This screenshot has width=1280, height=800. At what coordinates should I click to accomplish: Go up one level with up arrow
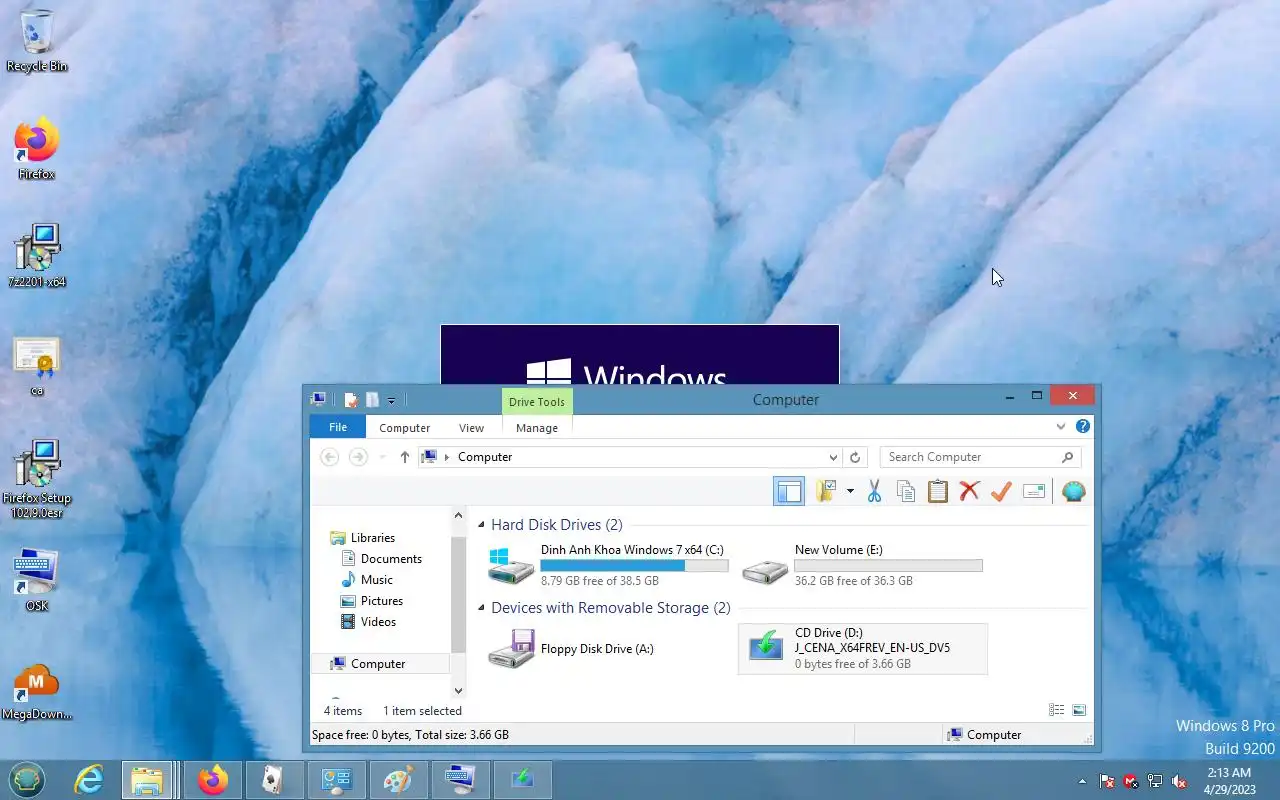tap(404, 457)
